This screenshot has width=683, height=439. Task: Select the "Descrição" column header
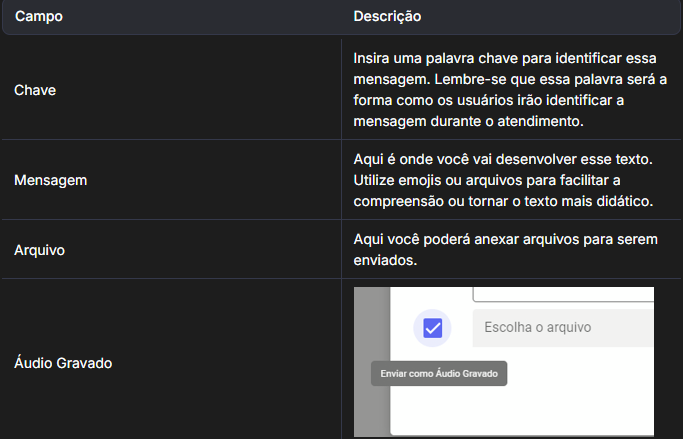387,17
